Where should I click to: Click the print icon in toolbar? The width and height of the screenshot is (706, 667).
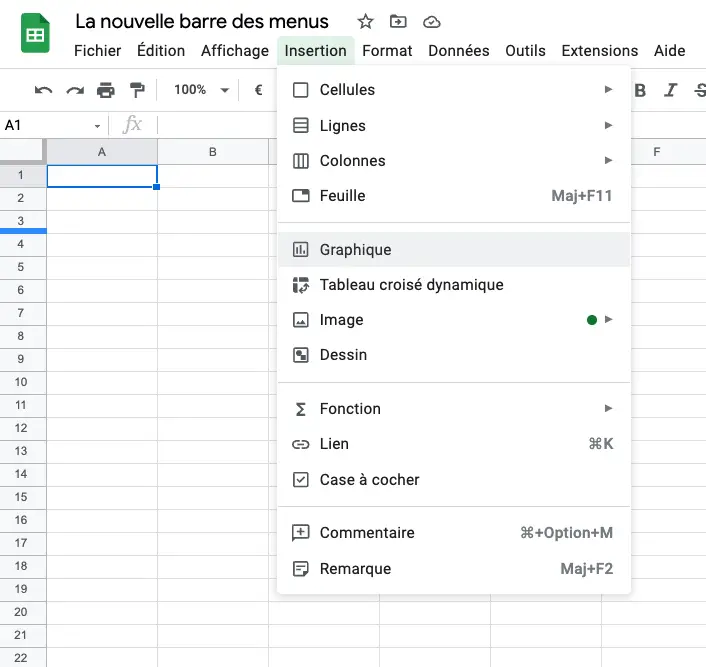click(x=106, y=90)
